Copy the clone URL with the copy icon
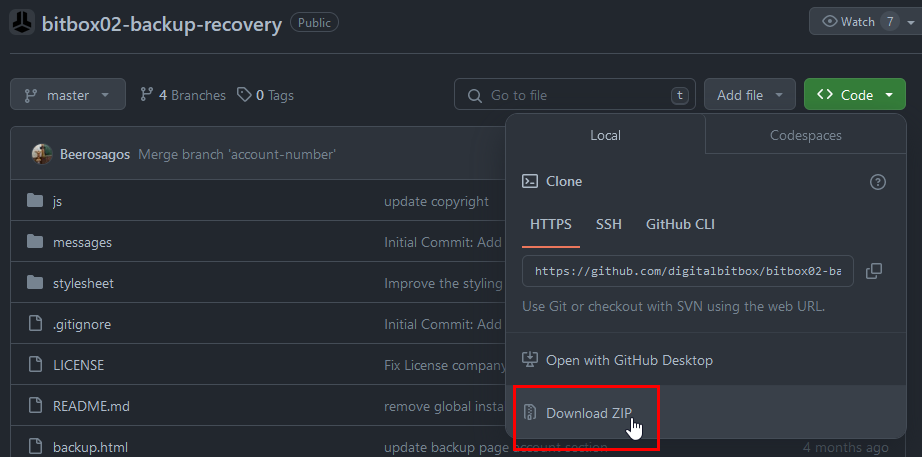The width and height of the screenshot is (922, 457). [x=874, y=271]
